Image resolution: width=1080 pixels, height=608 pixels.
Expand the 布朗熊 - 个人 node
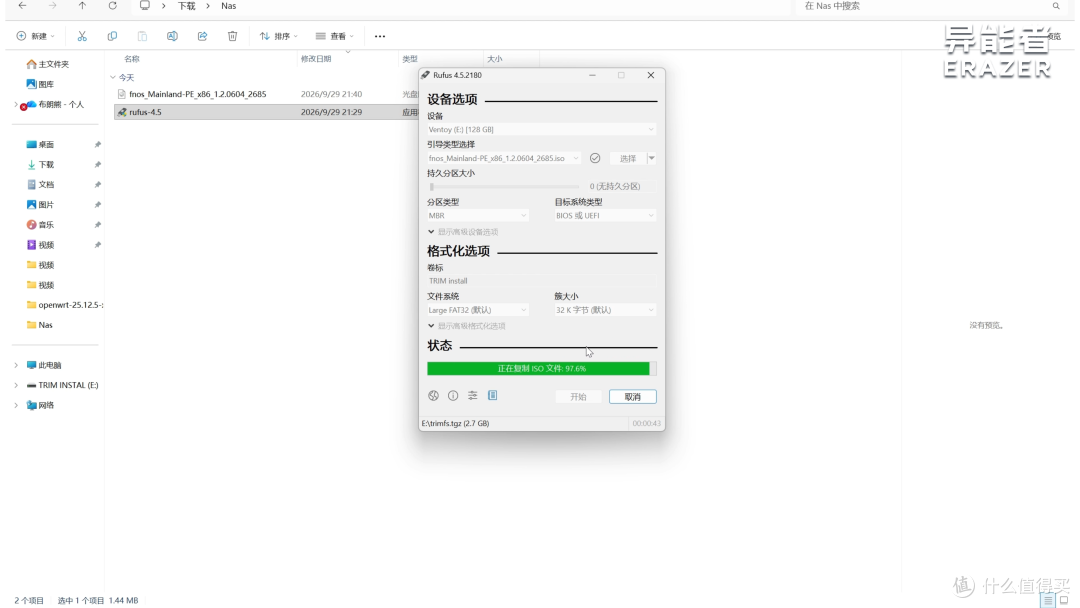pyautogui.click(x=16, y=104)
